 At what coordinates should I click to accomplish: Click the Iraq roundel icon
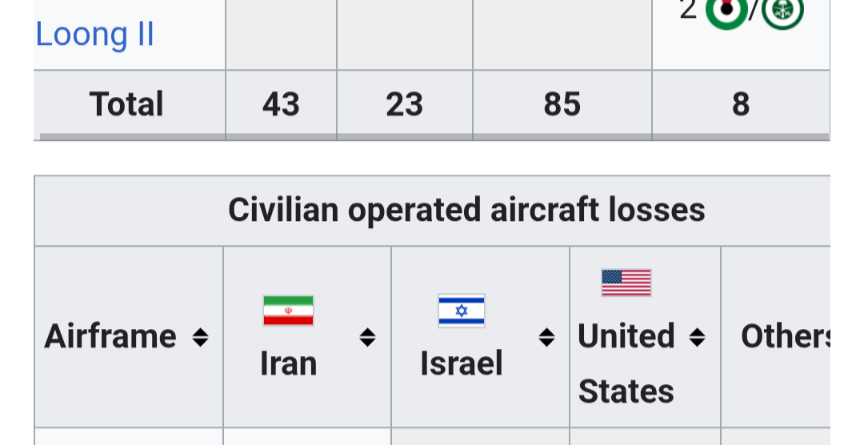(726, 12)
